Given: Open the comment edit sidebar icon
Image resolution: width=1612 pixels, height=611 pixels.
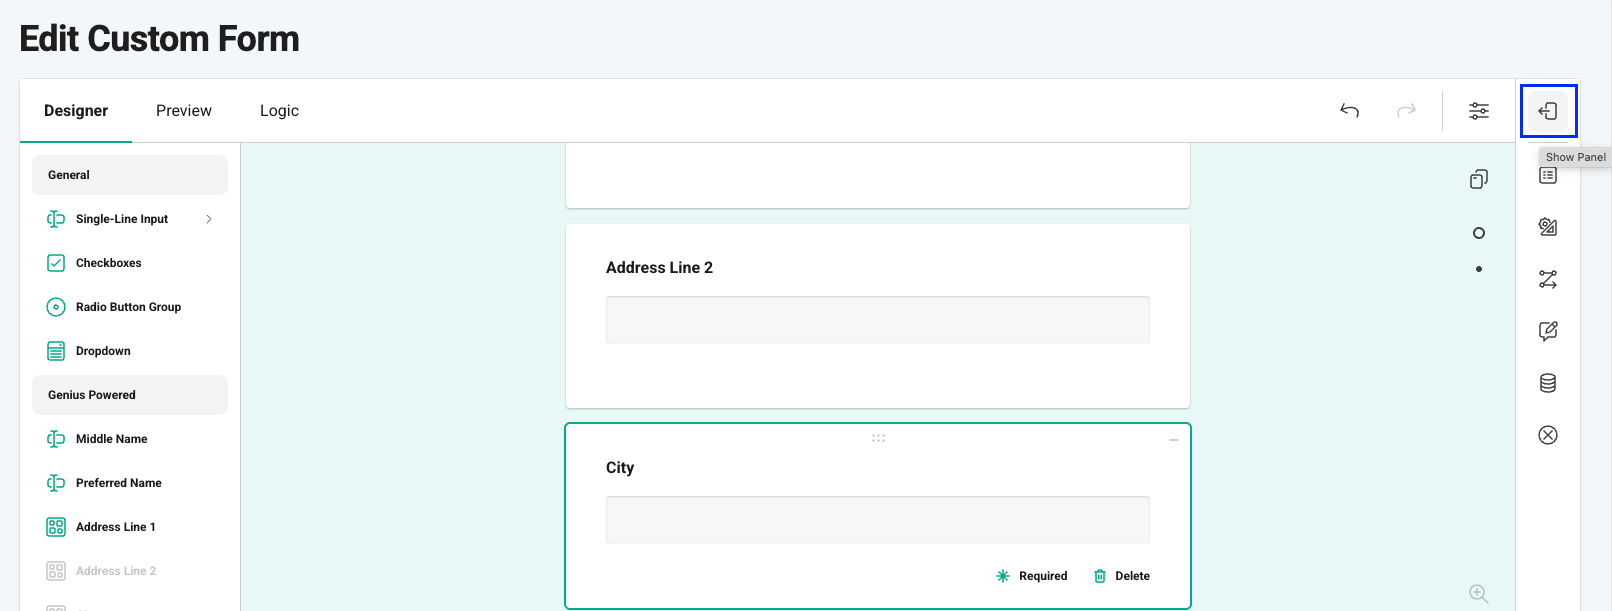Looking at the screenshot, I should [1548, 331].
